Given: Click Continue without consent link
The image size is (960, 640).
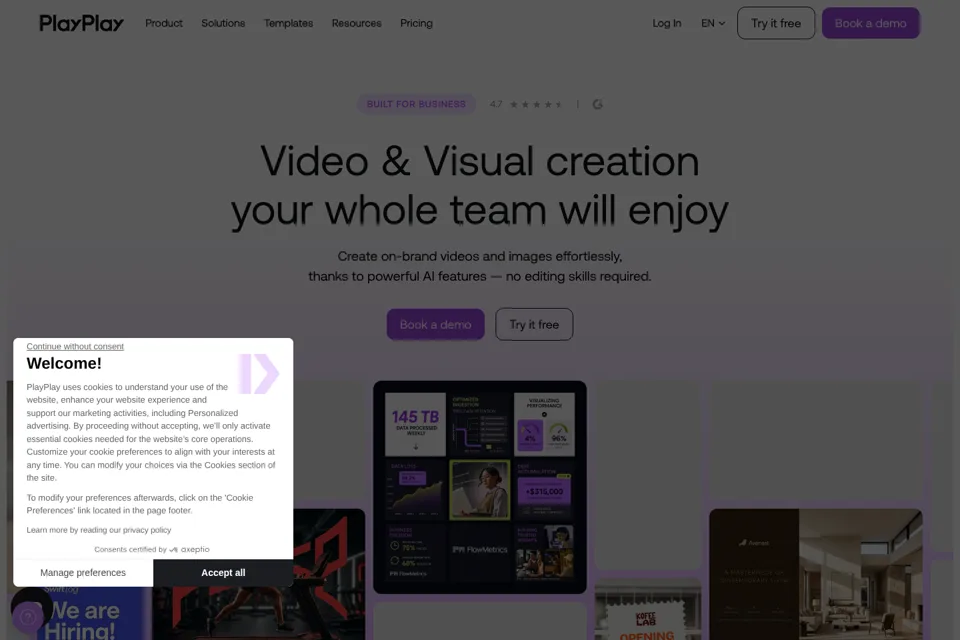Looking at the screenshot, I should click(x=75, y=346).
